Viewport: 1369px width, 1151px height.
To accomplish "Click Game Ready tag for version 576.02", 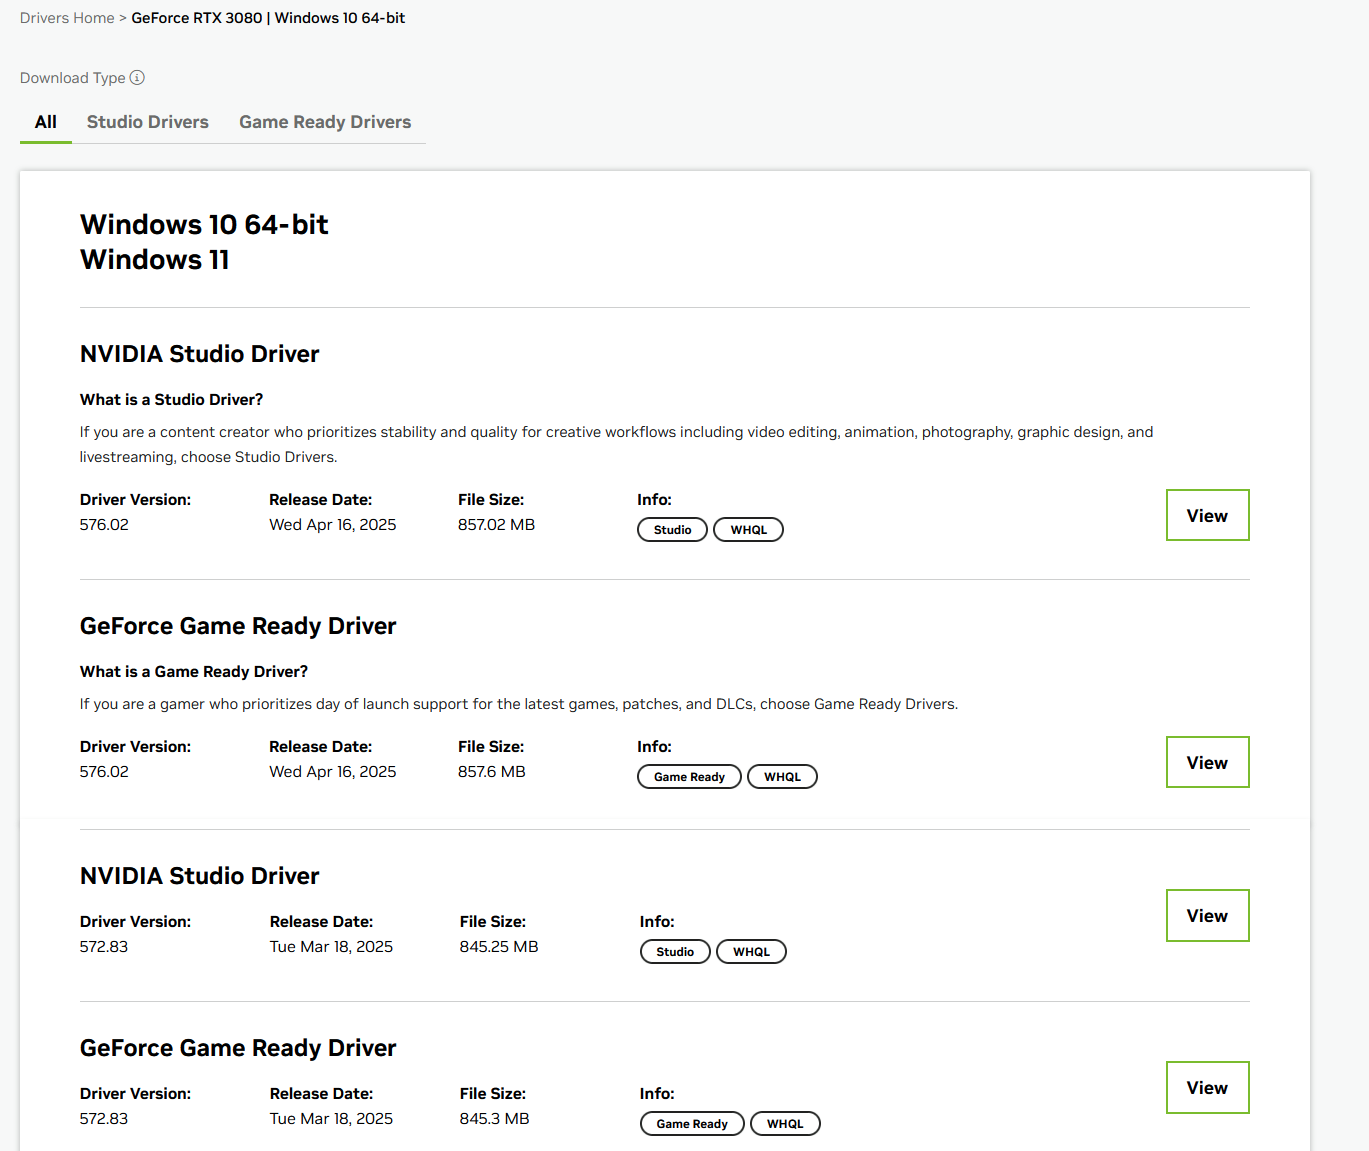I will [x=689, y=777].
